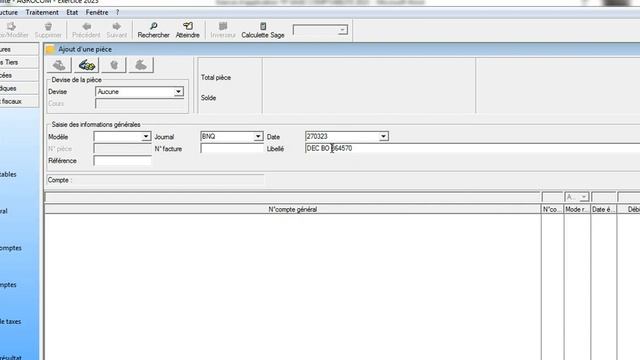Click the wide entry field above N°compte général
This screenshot has width=640, height=360.
tap(292, 198)
